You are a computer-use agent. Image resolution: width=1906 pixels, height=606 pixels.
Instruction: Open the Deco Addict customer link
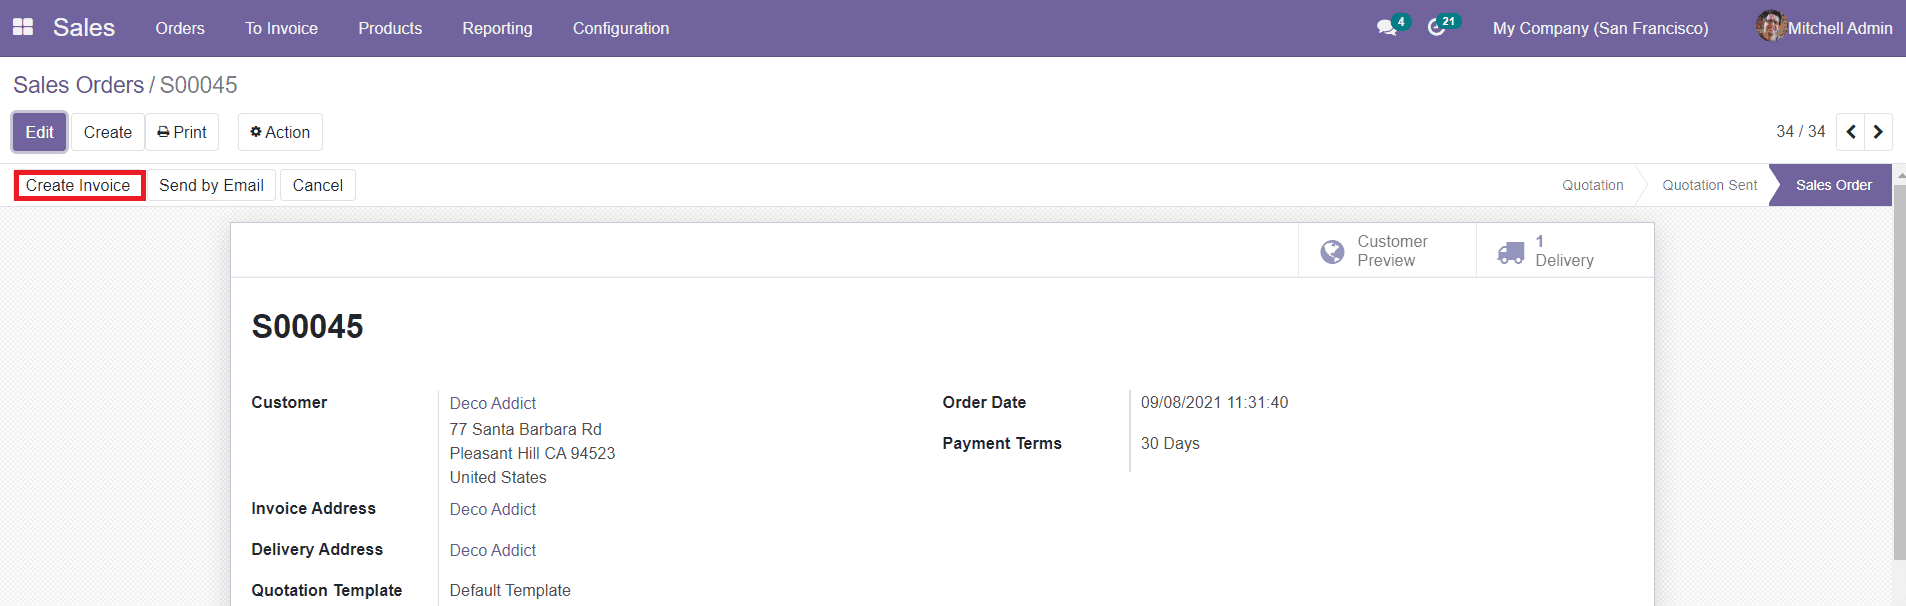492,403
